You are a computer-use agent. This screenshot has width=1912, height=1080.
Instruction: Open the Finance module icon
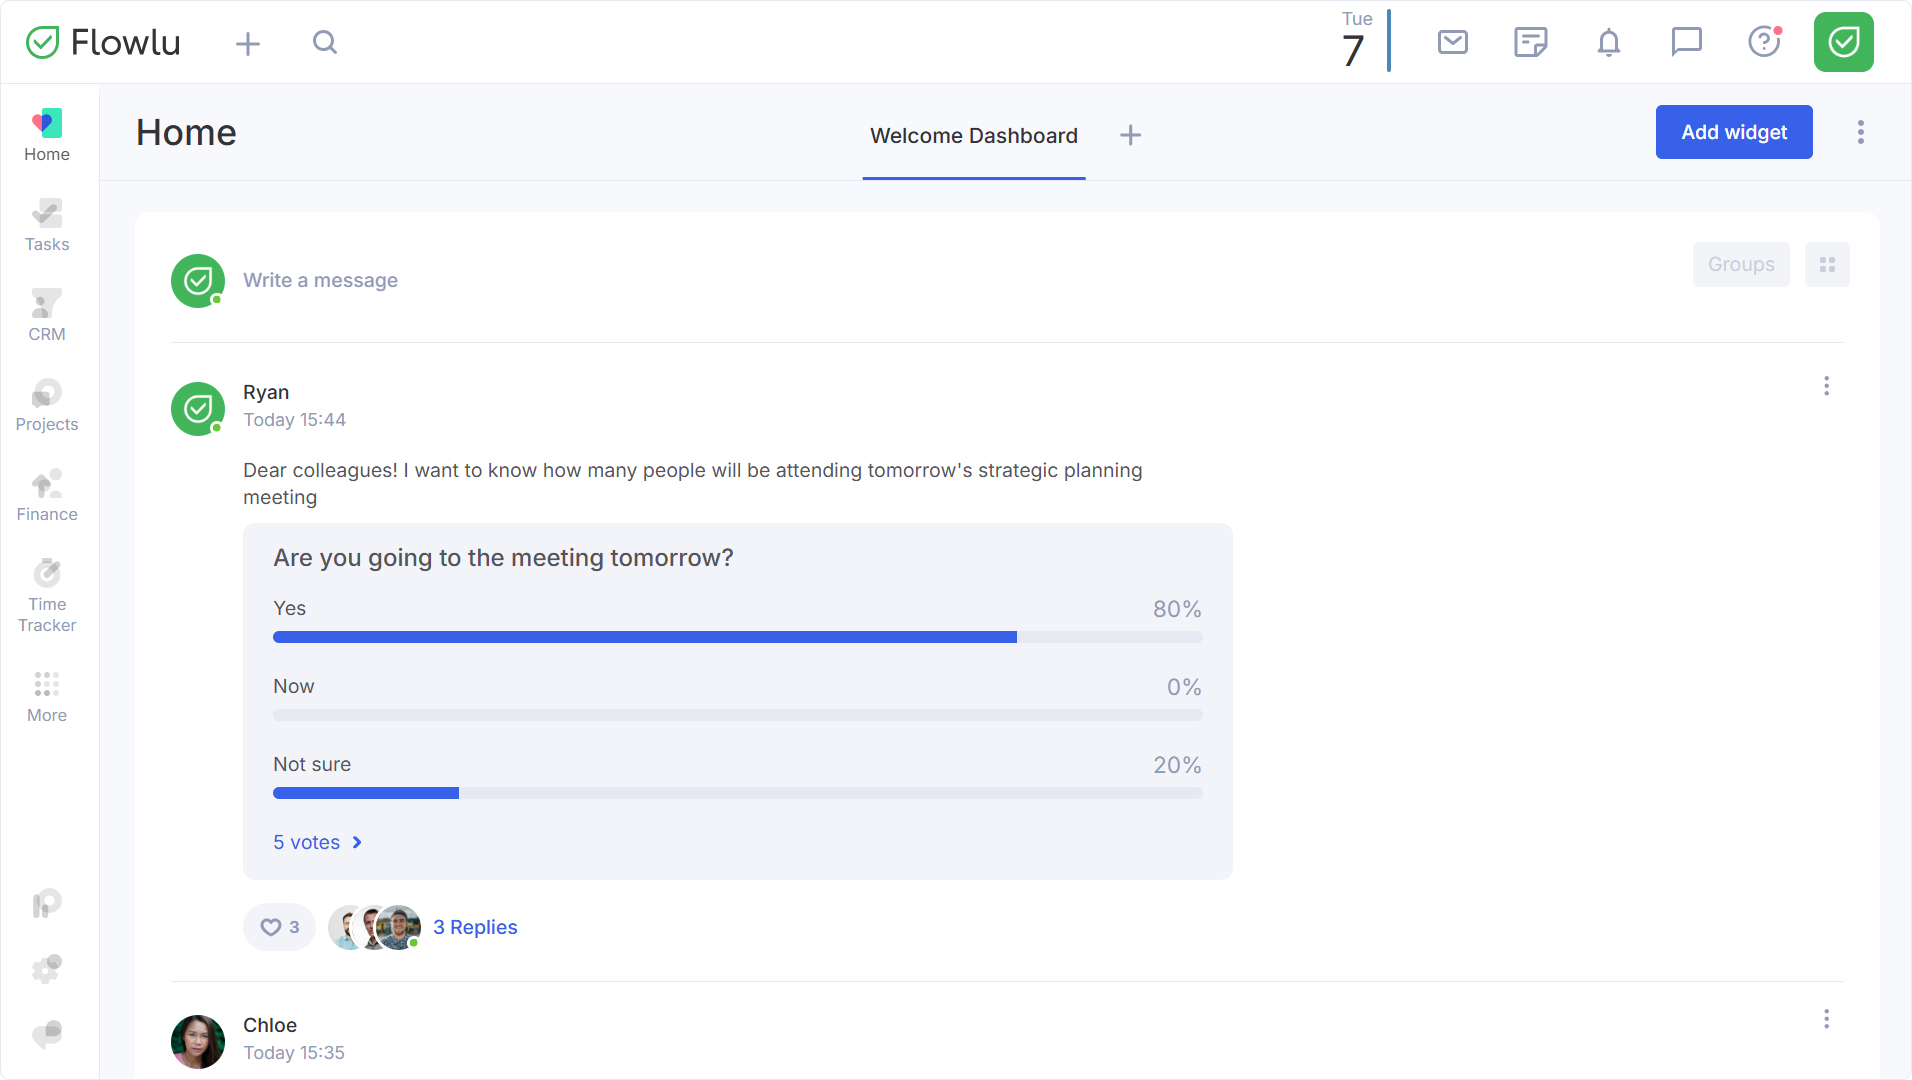coord(47,496)
